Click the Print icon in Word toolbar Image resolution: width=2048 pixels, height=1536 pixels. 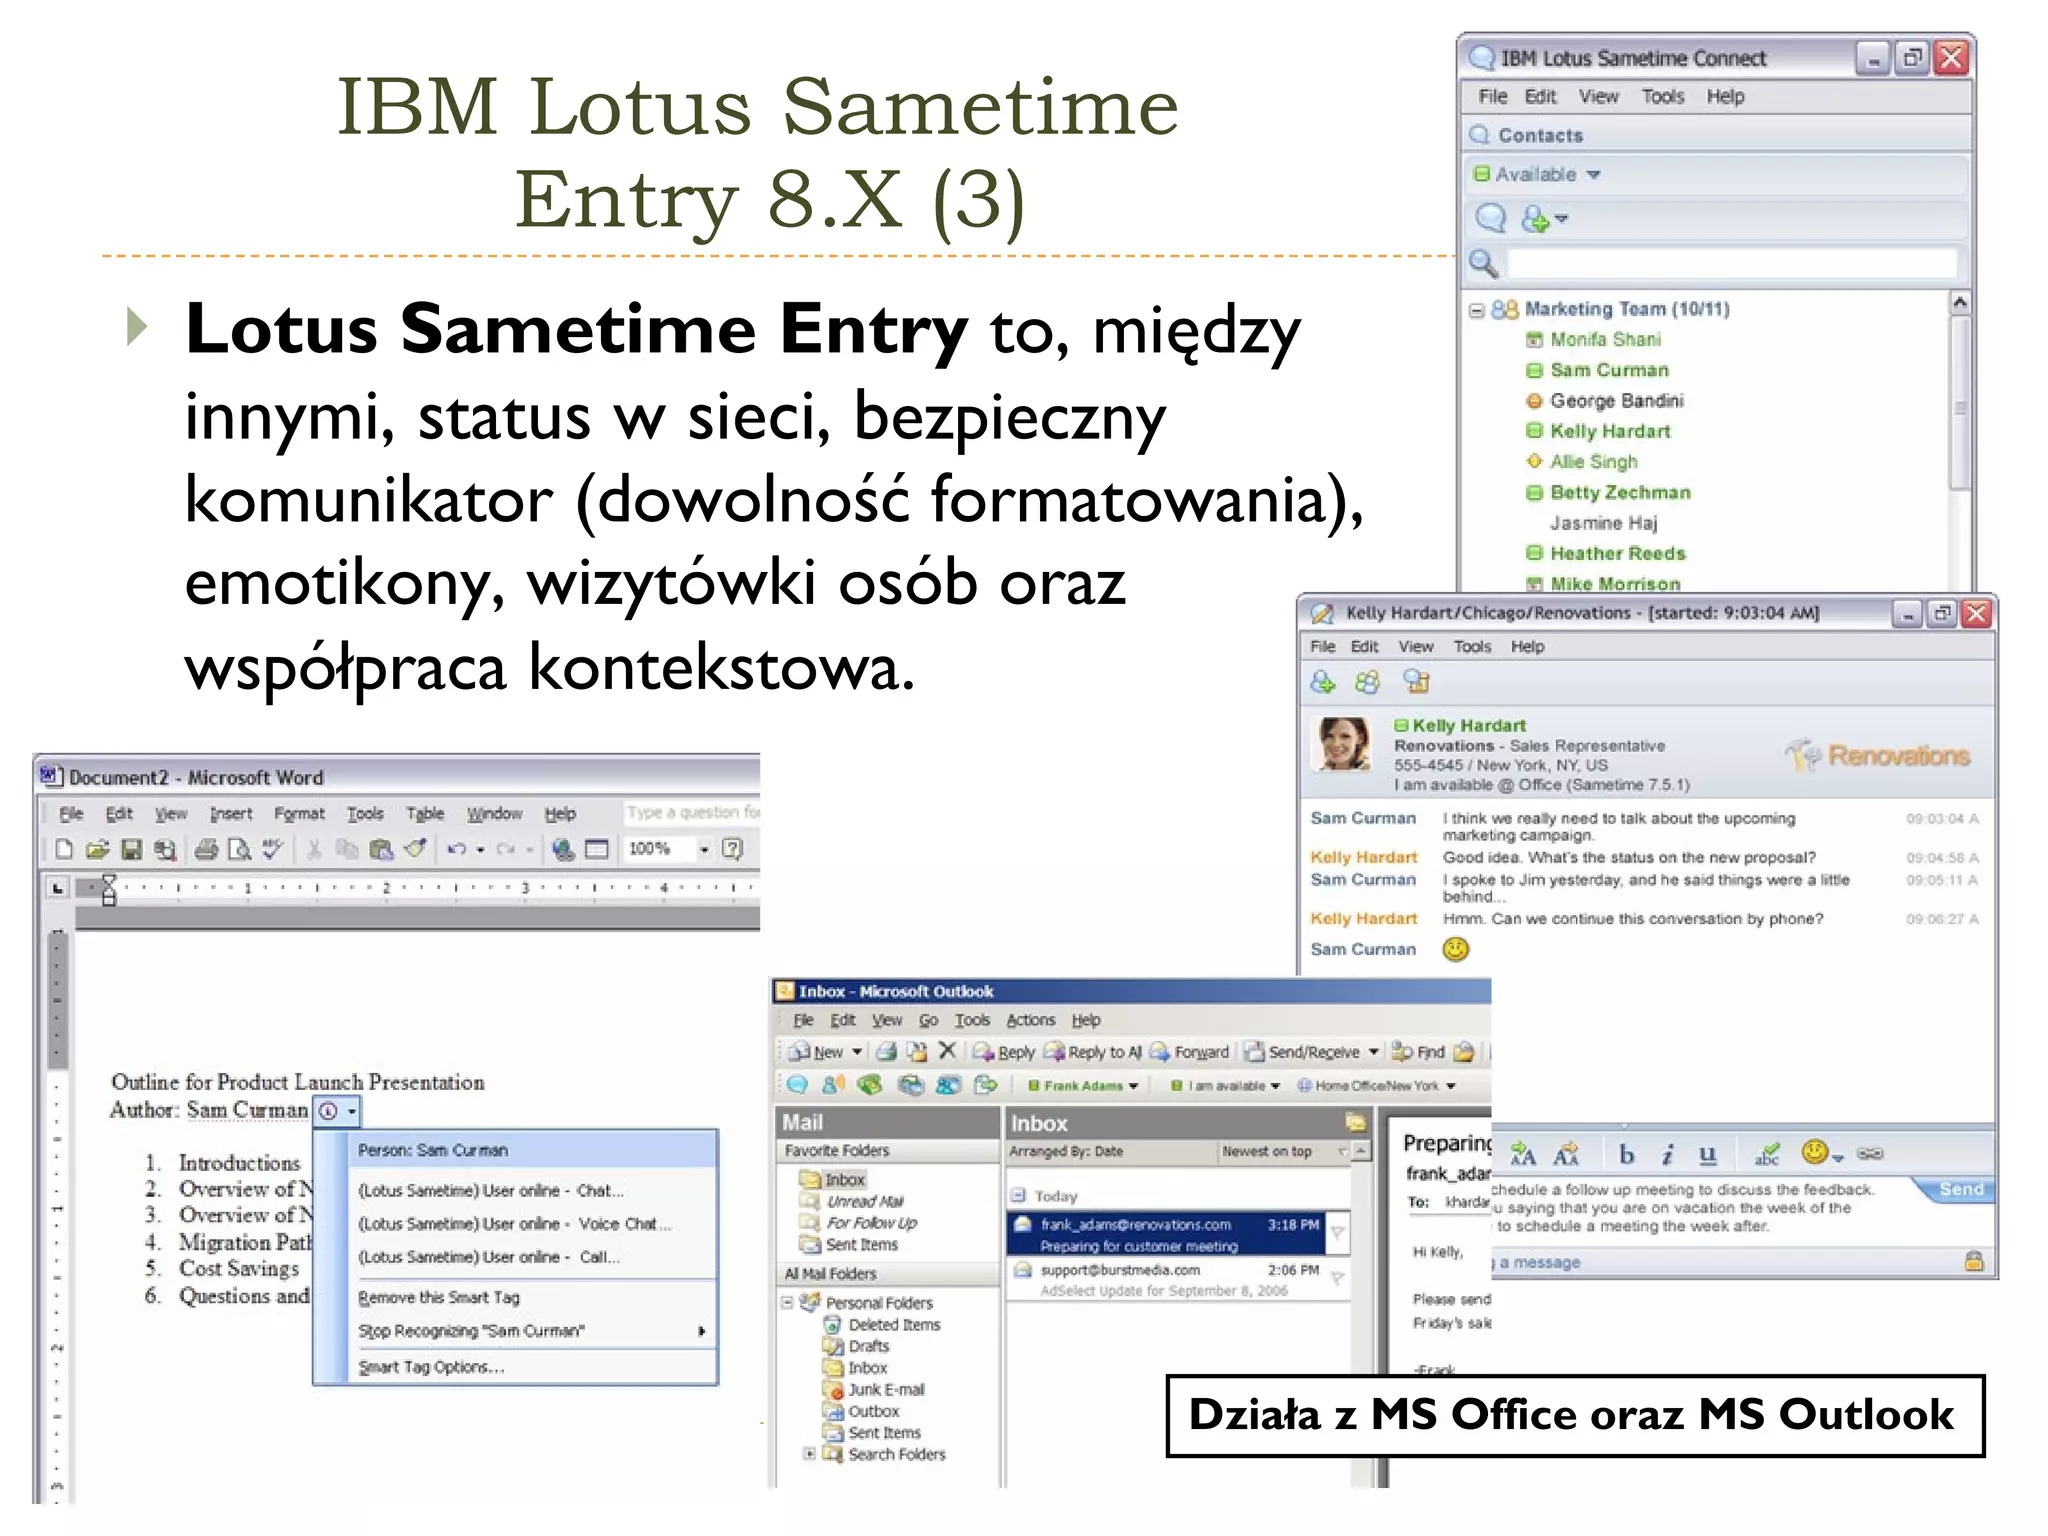point(207,850)
